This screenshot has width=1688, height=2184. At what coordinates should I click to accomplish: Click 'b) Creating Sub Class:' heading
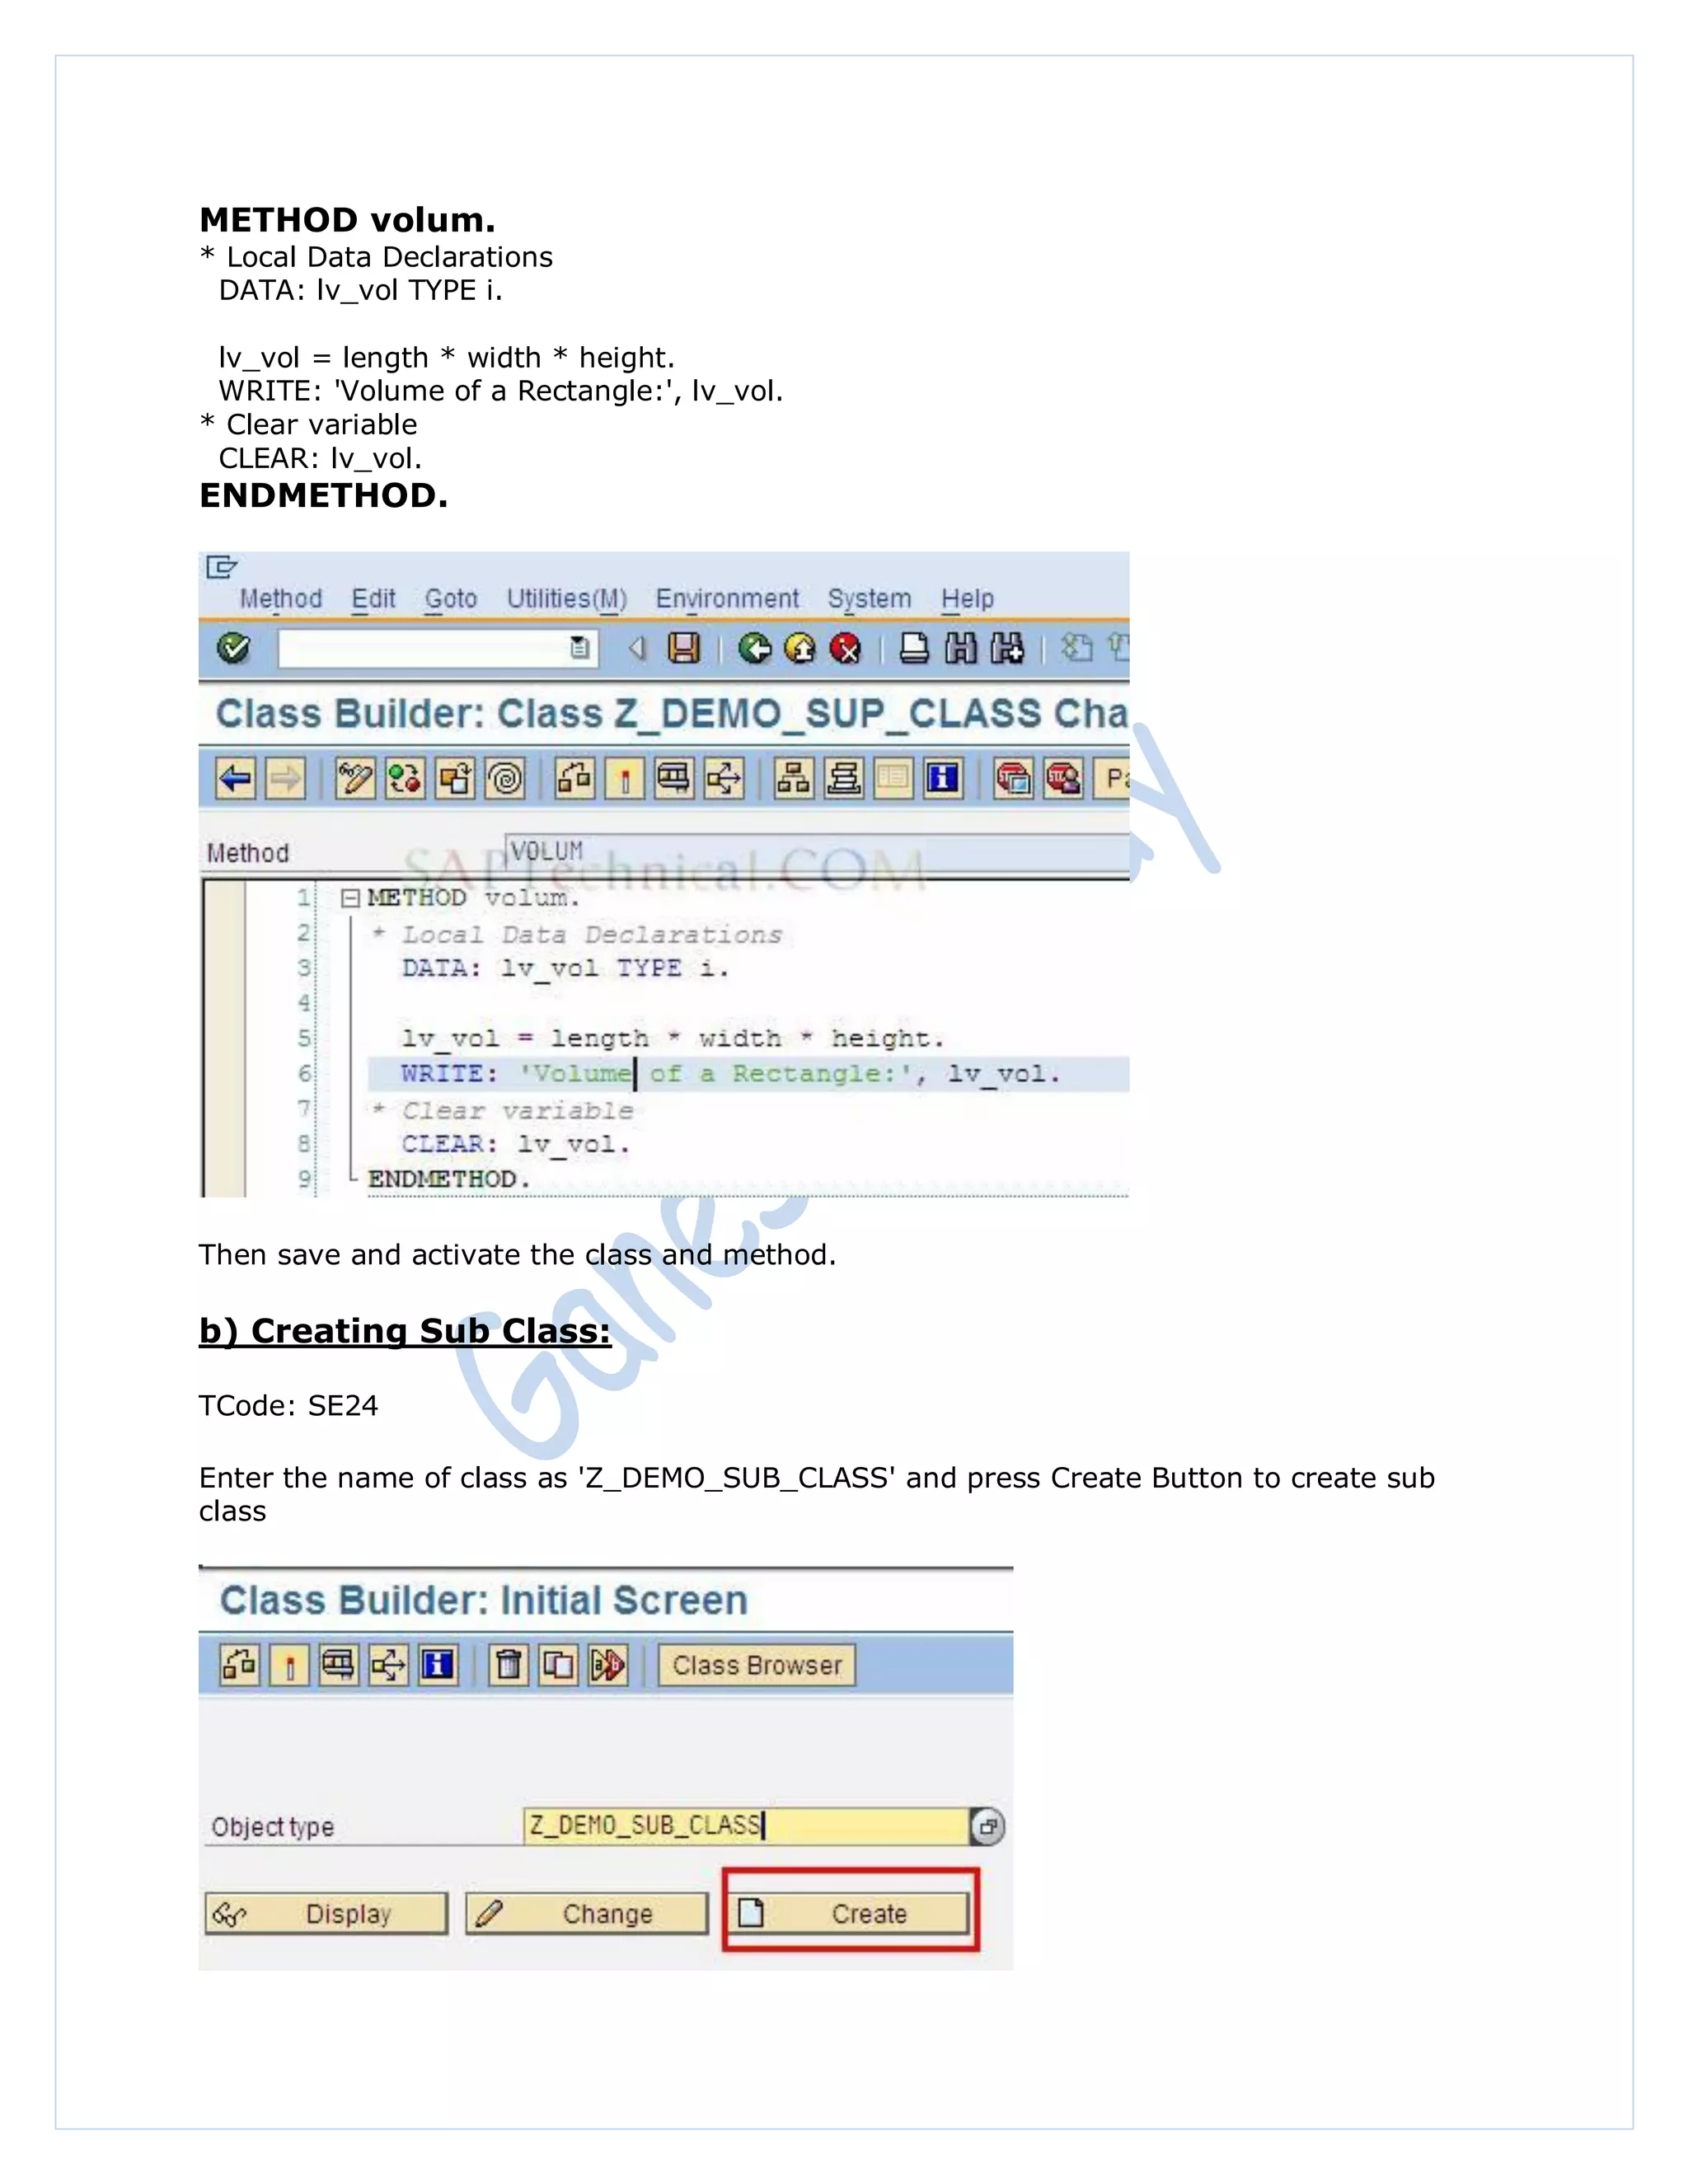405,1331
